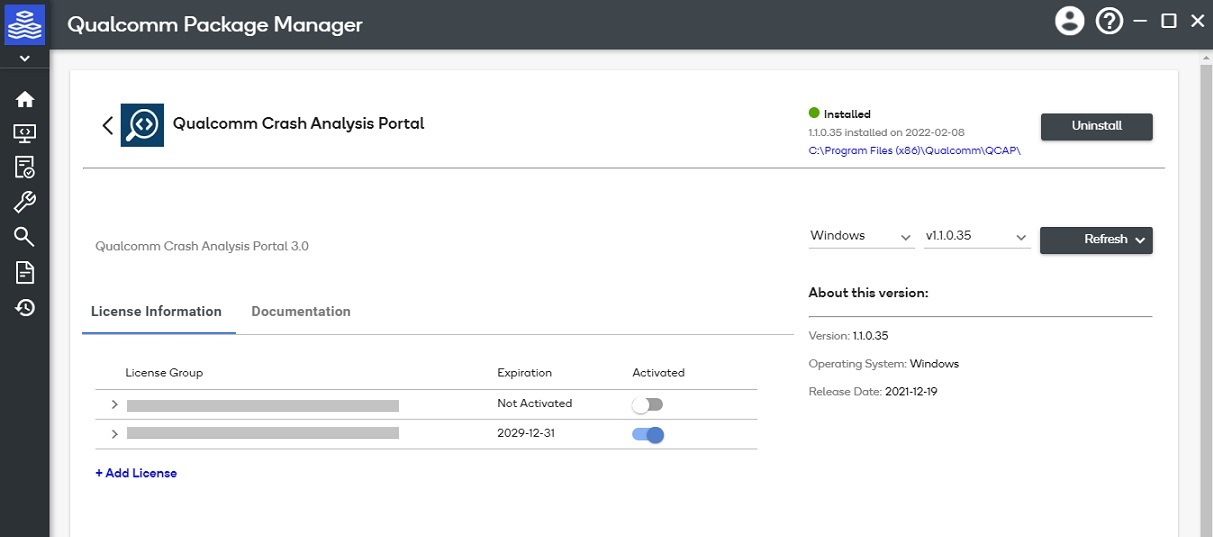Enable the Not Activated license toggle
1213x537 pixels.
click(x=647, y=404)
